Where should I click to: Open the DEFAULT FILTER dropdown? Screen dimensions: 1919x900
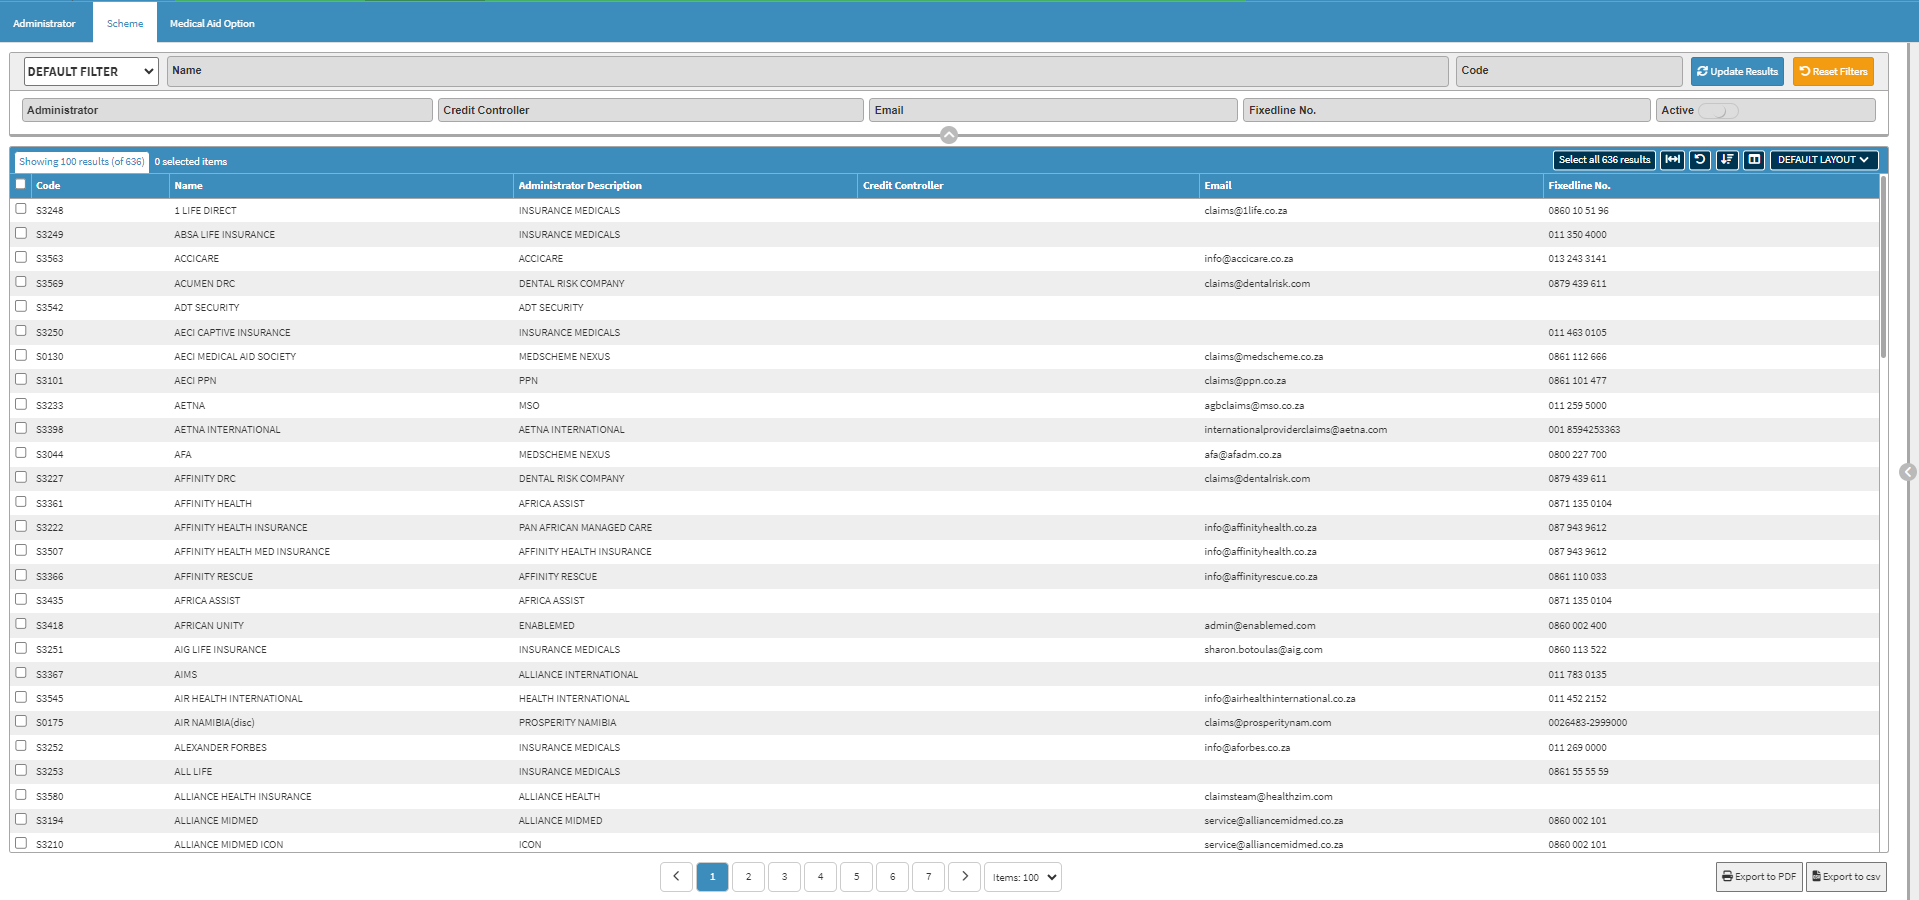(91, 71)
